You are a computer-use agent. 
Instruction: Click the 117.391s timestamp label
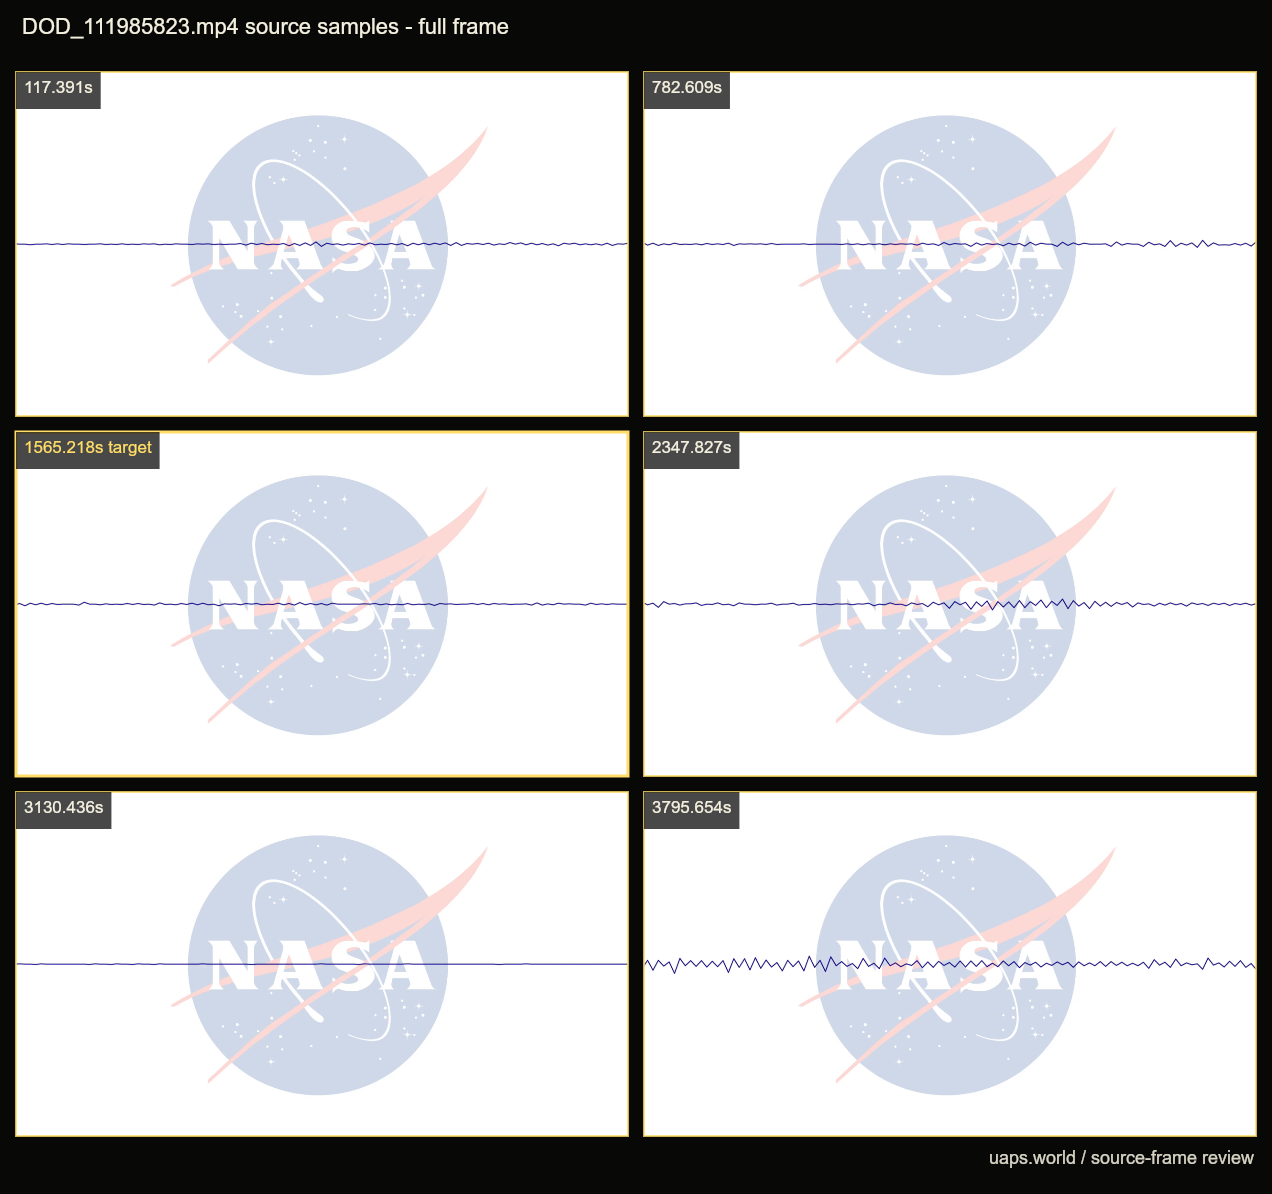(x=59, y=88)
